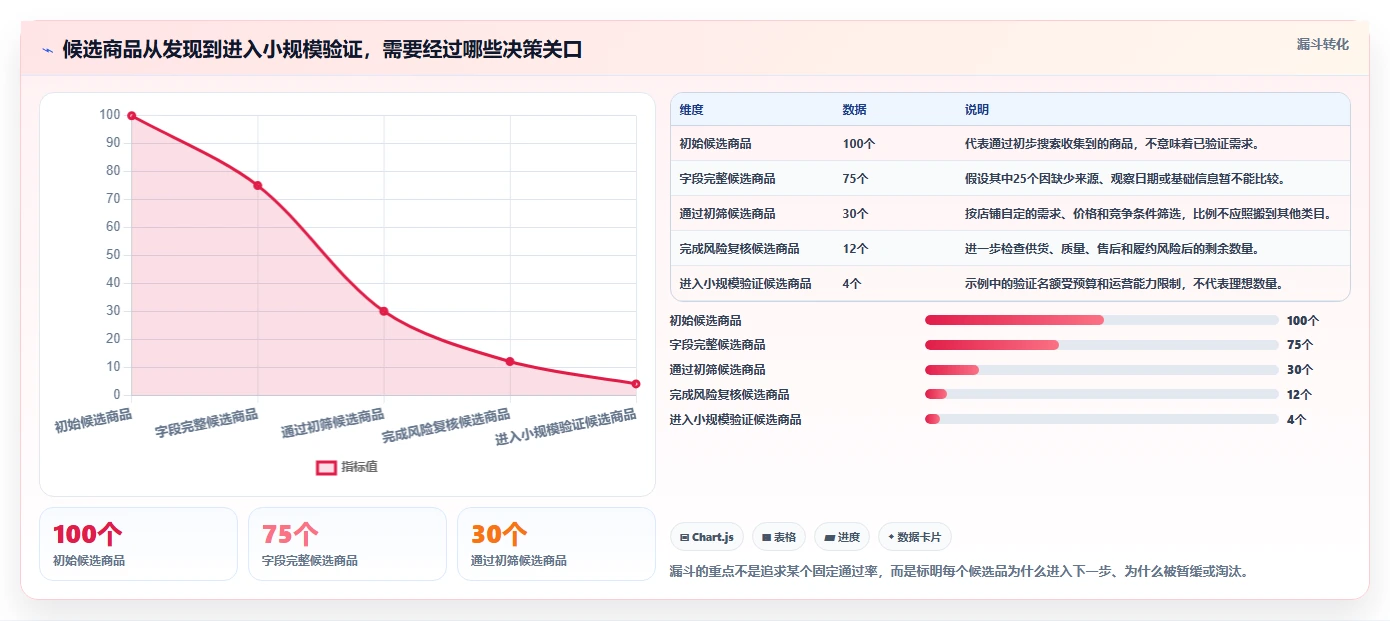This screenshot has height=621, width=1390.
Task: Click the 完成风险复核候选商品 x-axis label on the chart
Action: tap(446, 427)
